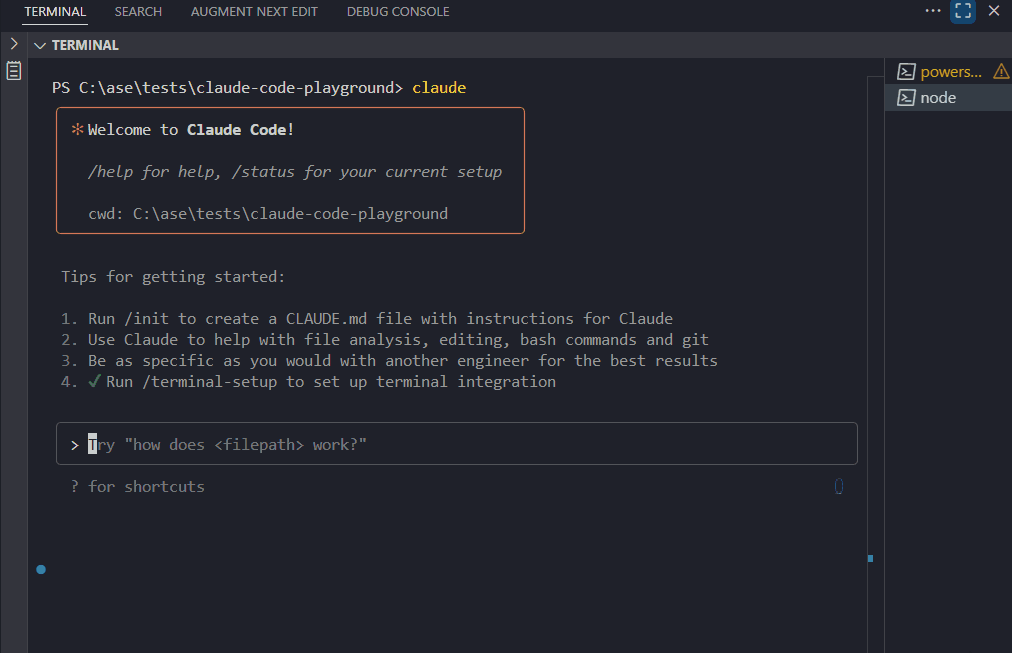Collapse the TERMINAL section chevron
This screenshot has width=1012, height=653.
point(40,45)
